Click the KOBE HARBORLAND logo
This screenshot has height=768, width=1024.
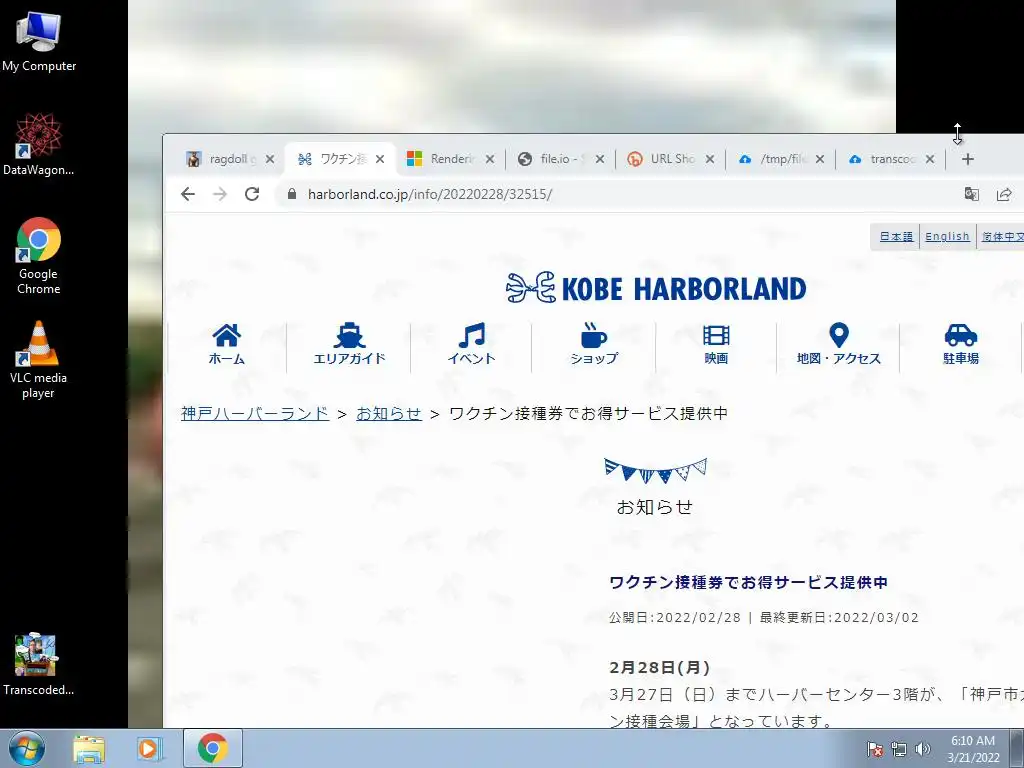(656, 287)
